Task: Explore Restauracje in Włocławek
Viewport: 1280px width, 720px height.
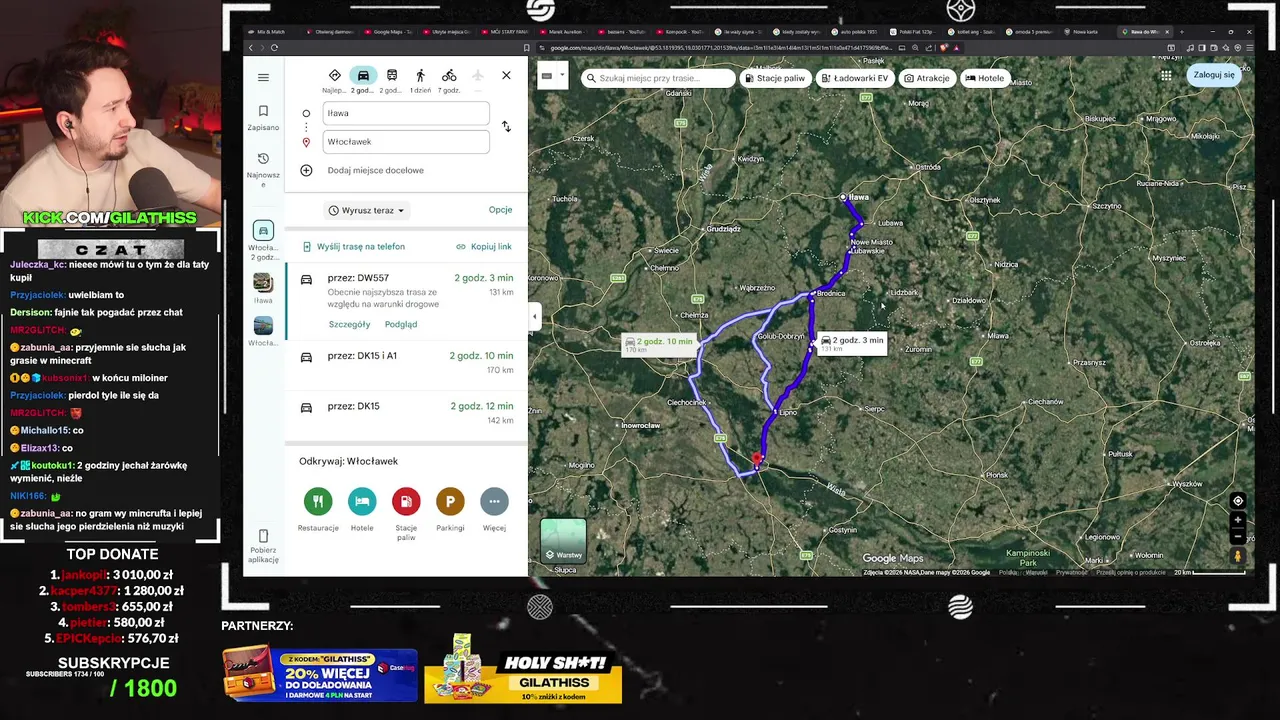Action: [318, 510]
